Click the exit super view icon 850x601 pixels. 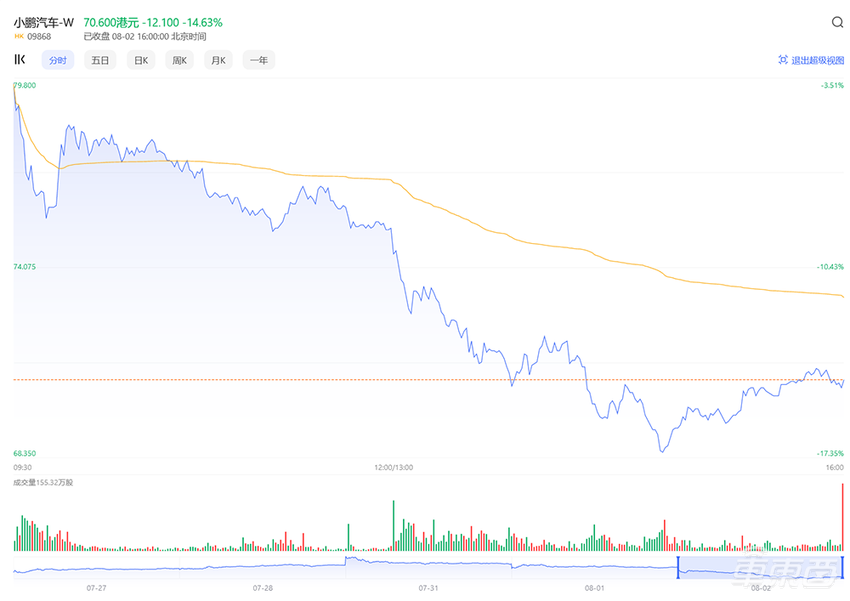(x=783, y=60)
